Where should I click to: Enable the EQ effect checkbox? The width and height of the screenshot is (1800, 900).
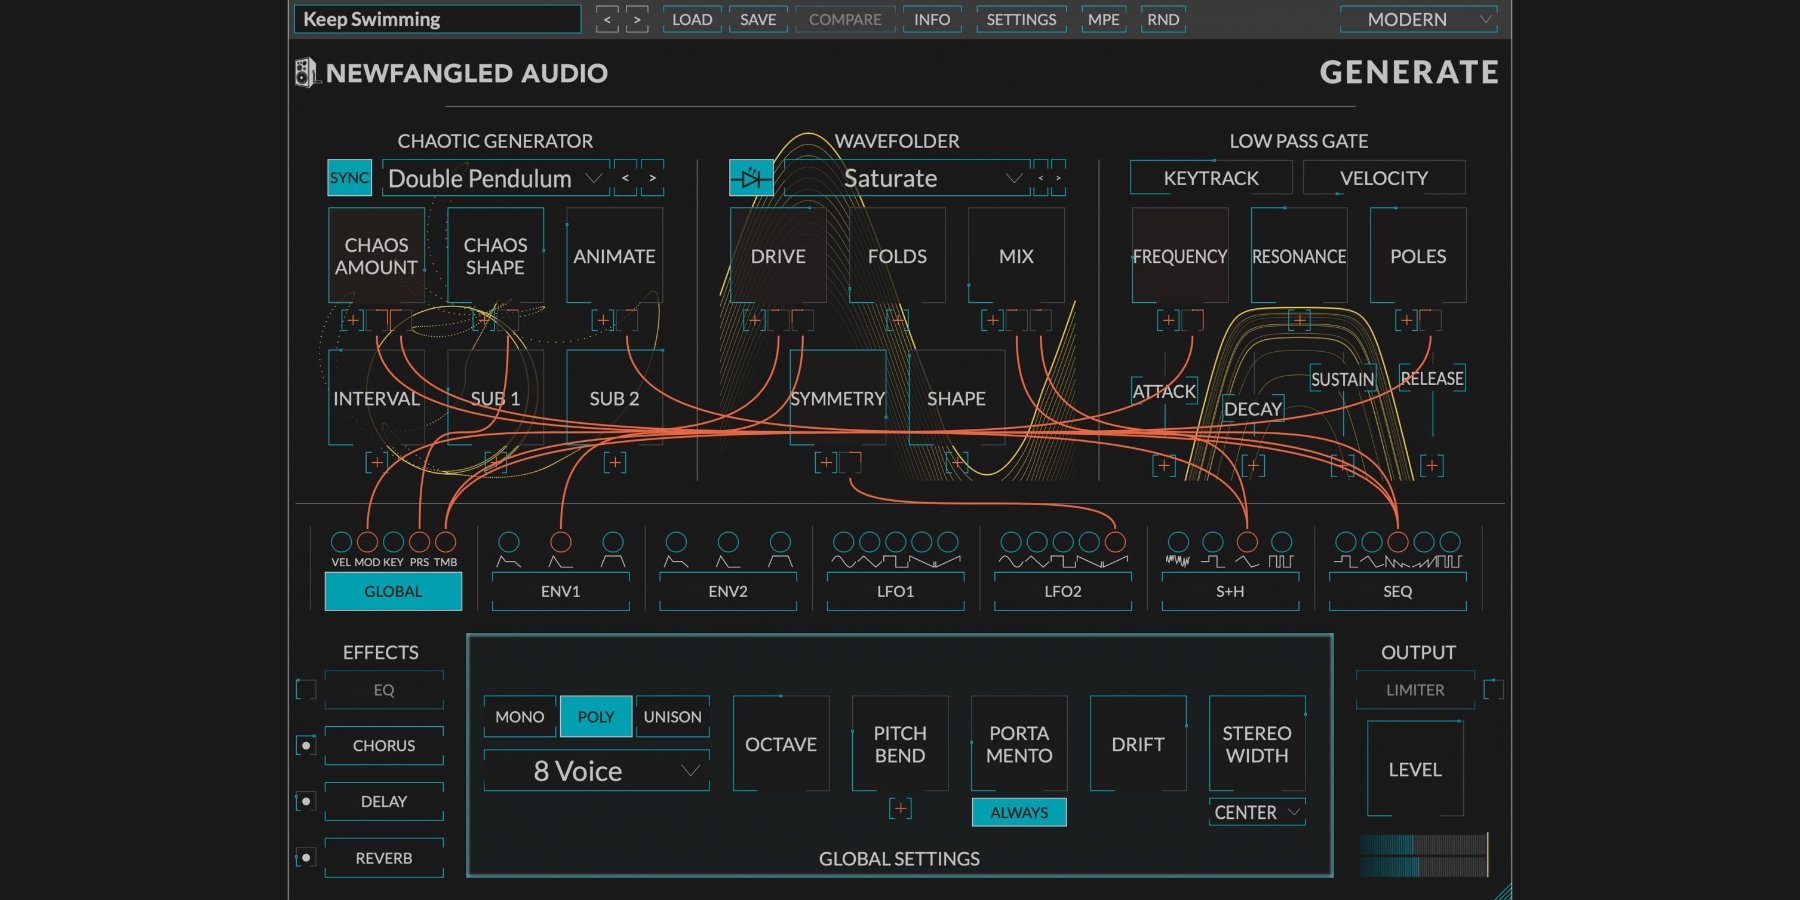306,689
